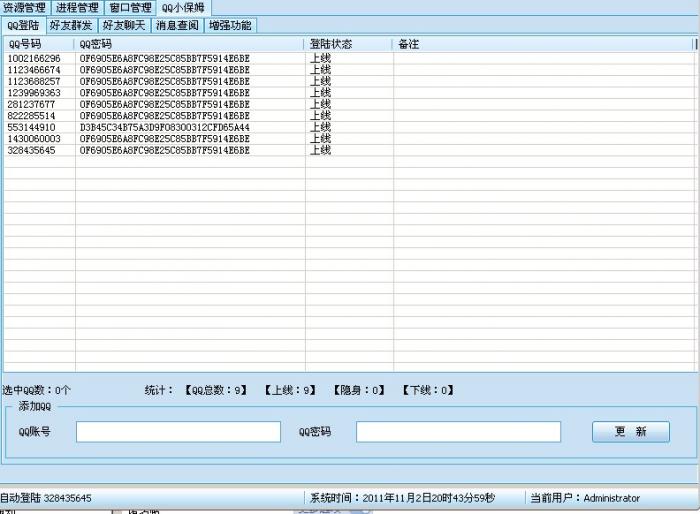Show the 增强功能 sub-tab
This screenshot has width=700, height=514.
click(231, 25)
